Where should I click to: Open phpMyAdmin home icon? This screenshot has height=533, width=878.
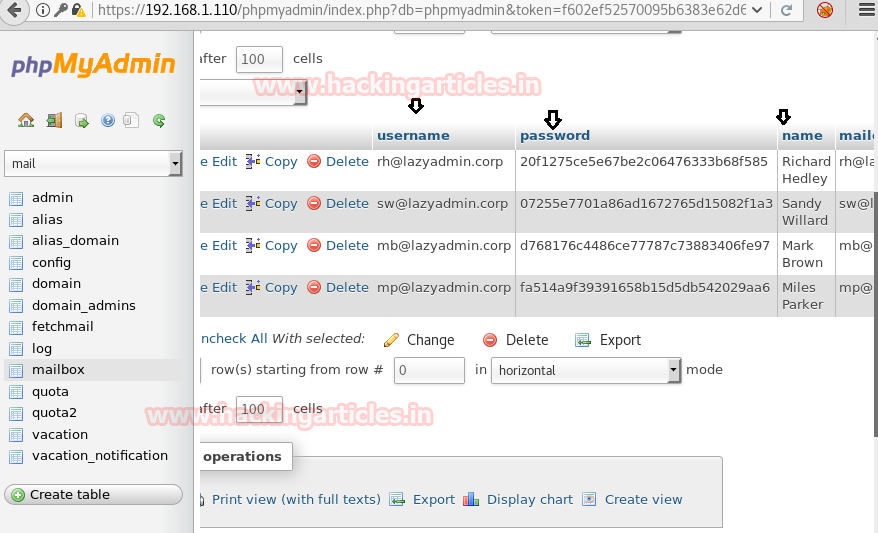[26, 120]
